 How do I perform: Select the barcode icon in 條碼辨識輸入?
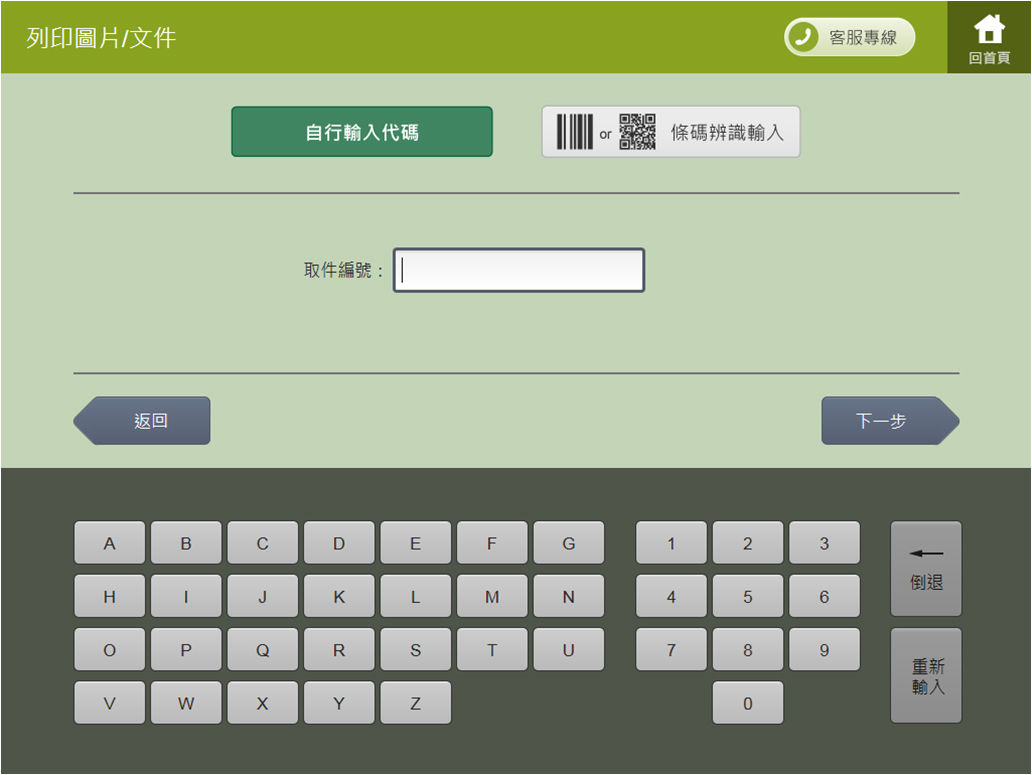575,132
